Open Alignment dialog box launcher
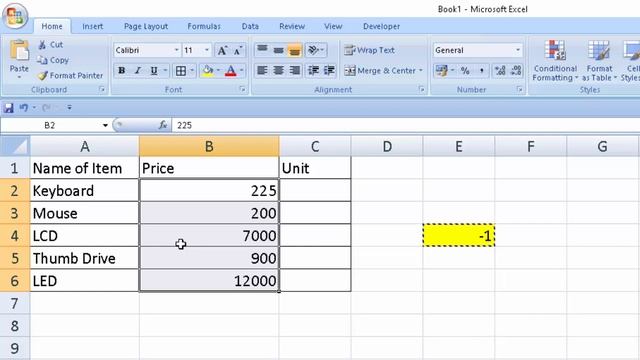Viewport: 640px width, 360px height. pos(422,89)
